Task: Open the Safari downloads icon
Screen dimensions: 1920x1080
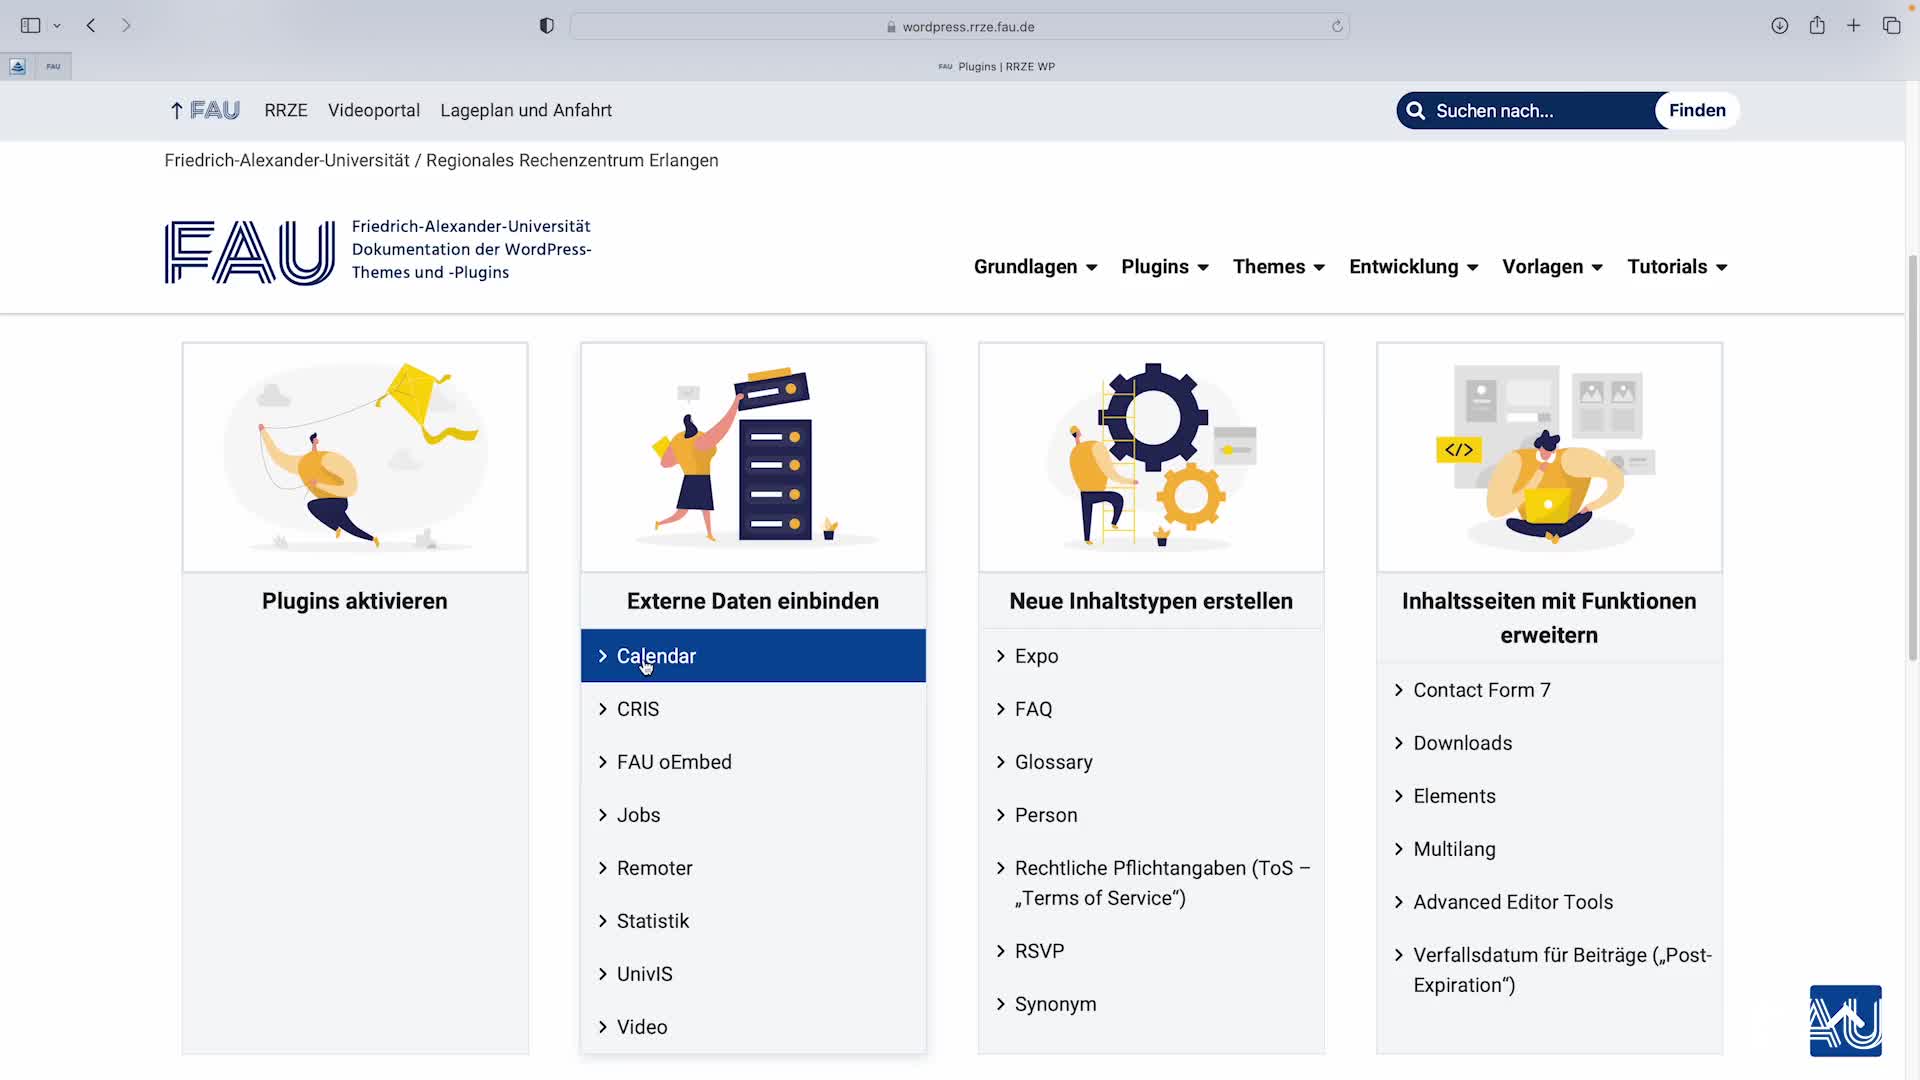Action: [1779, 26]
